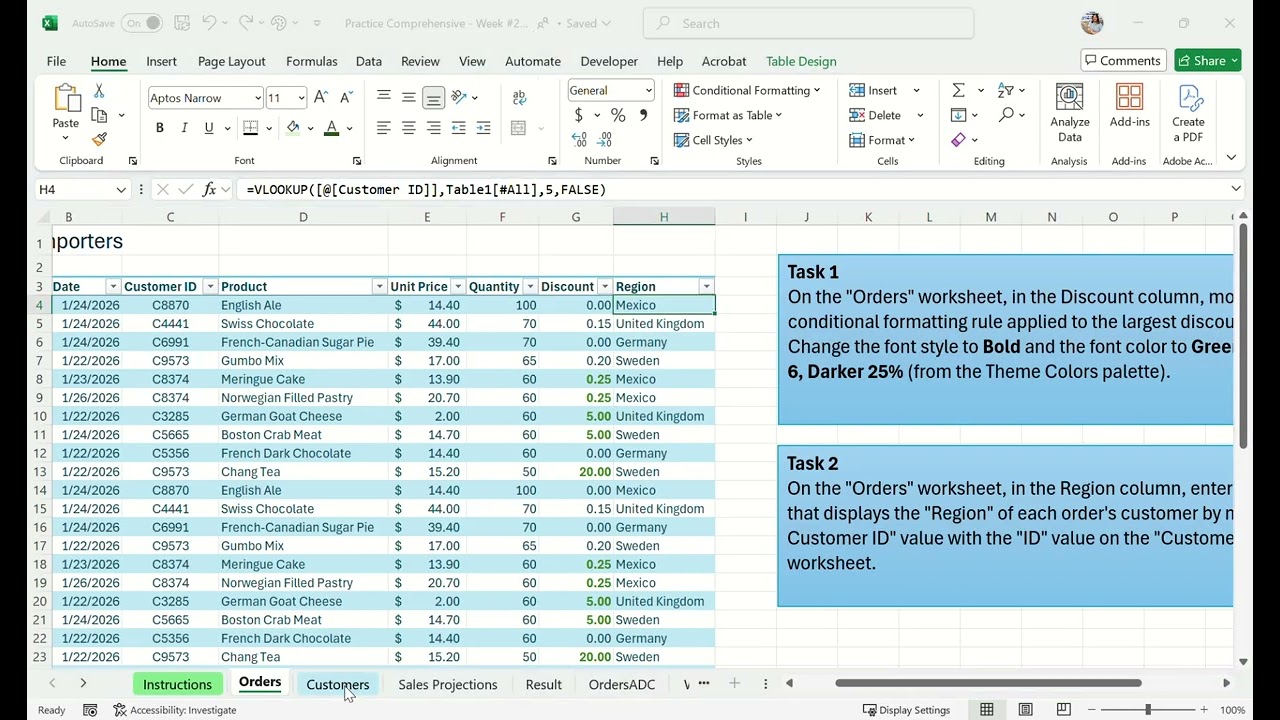
Task: Expand Conditional Formatting menu
Action: click(747, 90)
